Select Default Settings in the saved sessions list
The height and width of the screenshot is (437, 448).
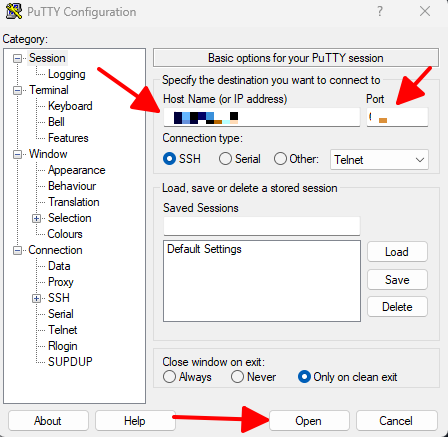point(204,249)
